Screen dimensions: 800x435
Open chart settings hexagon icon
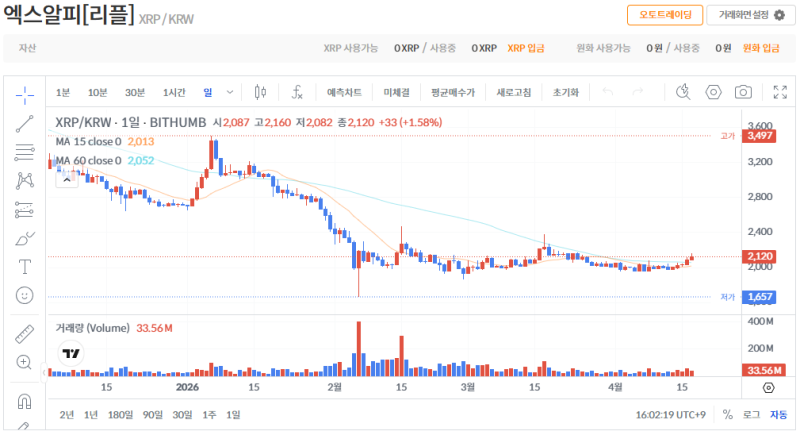(713, 92)
